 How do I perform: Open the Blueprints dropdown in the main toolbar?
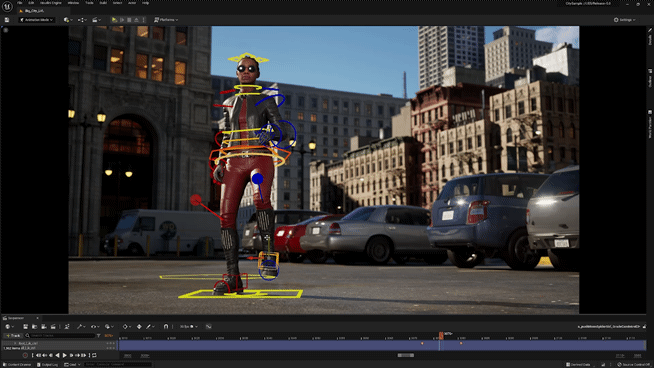[x=82, y=20]
